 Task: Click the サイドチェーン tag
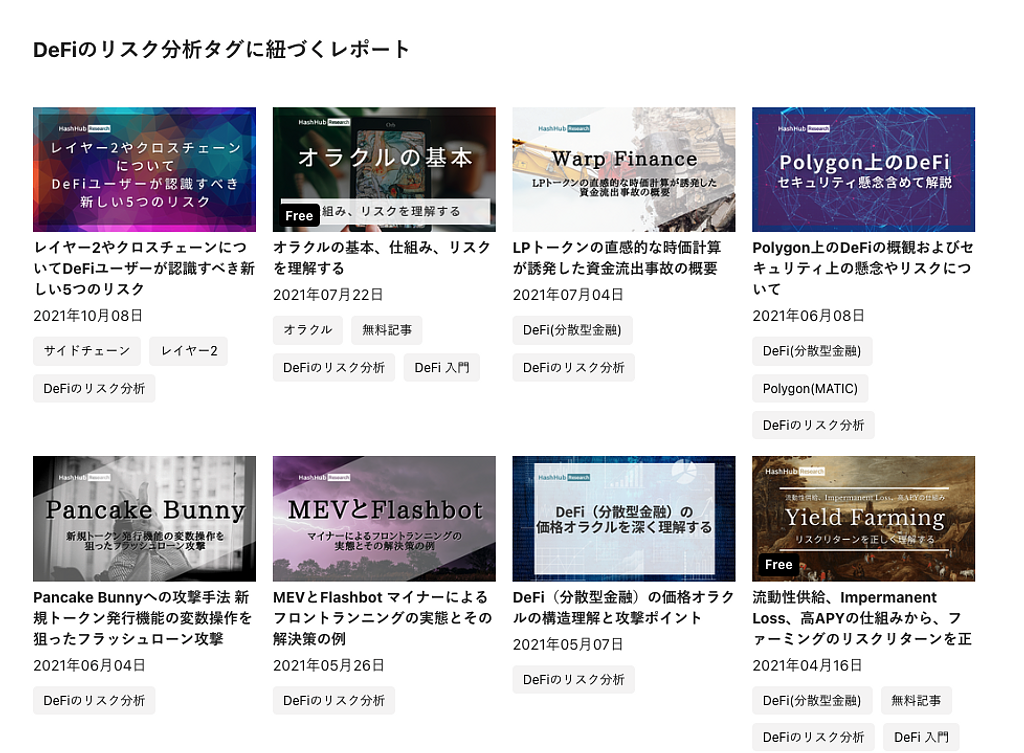(86, 351)
